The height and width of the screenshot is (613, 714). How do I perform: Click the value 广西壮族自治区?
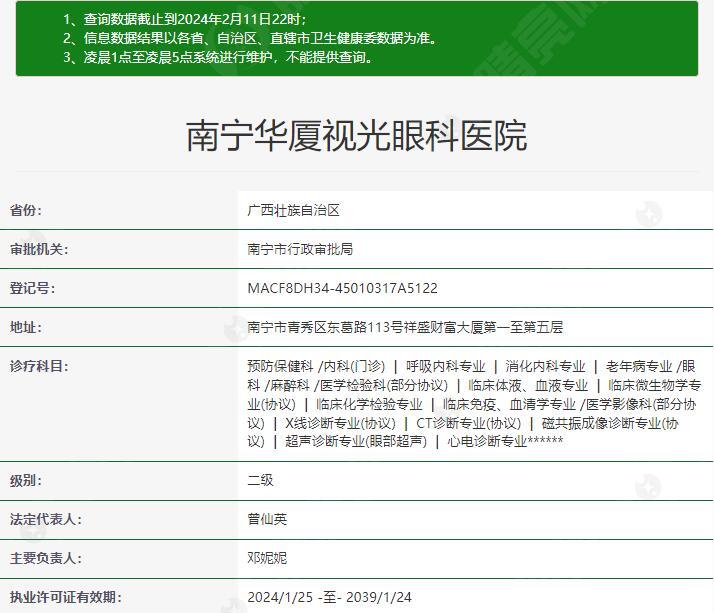(294, 210)
